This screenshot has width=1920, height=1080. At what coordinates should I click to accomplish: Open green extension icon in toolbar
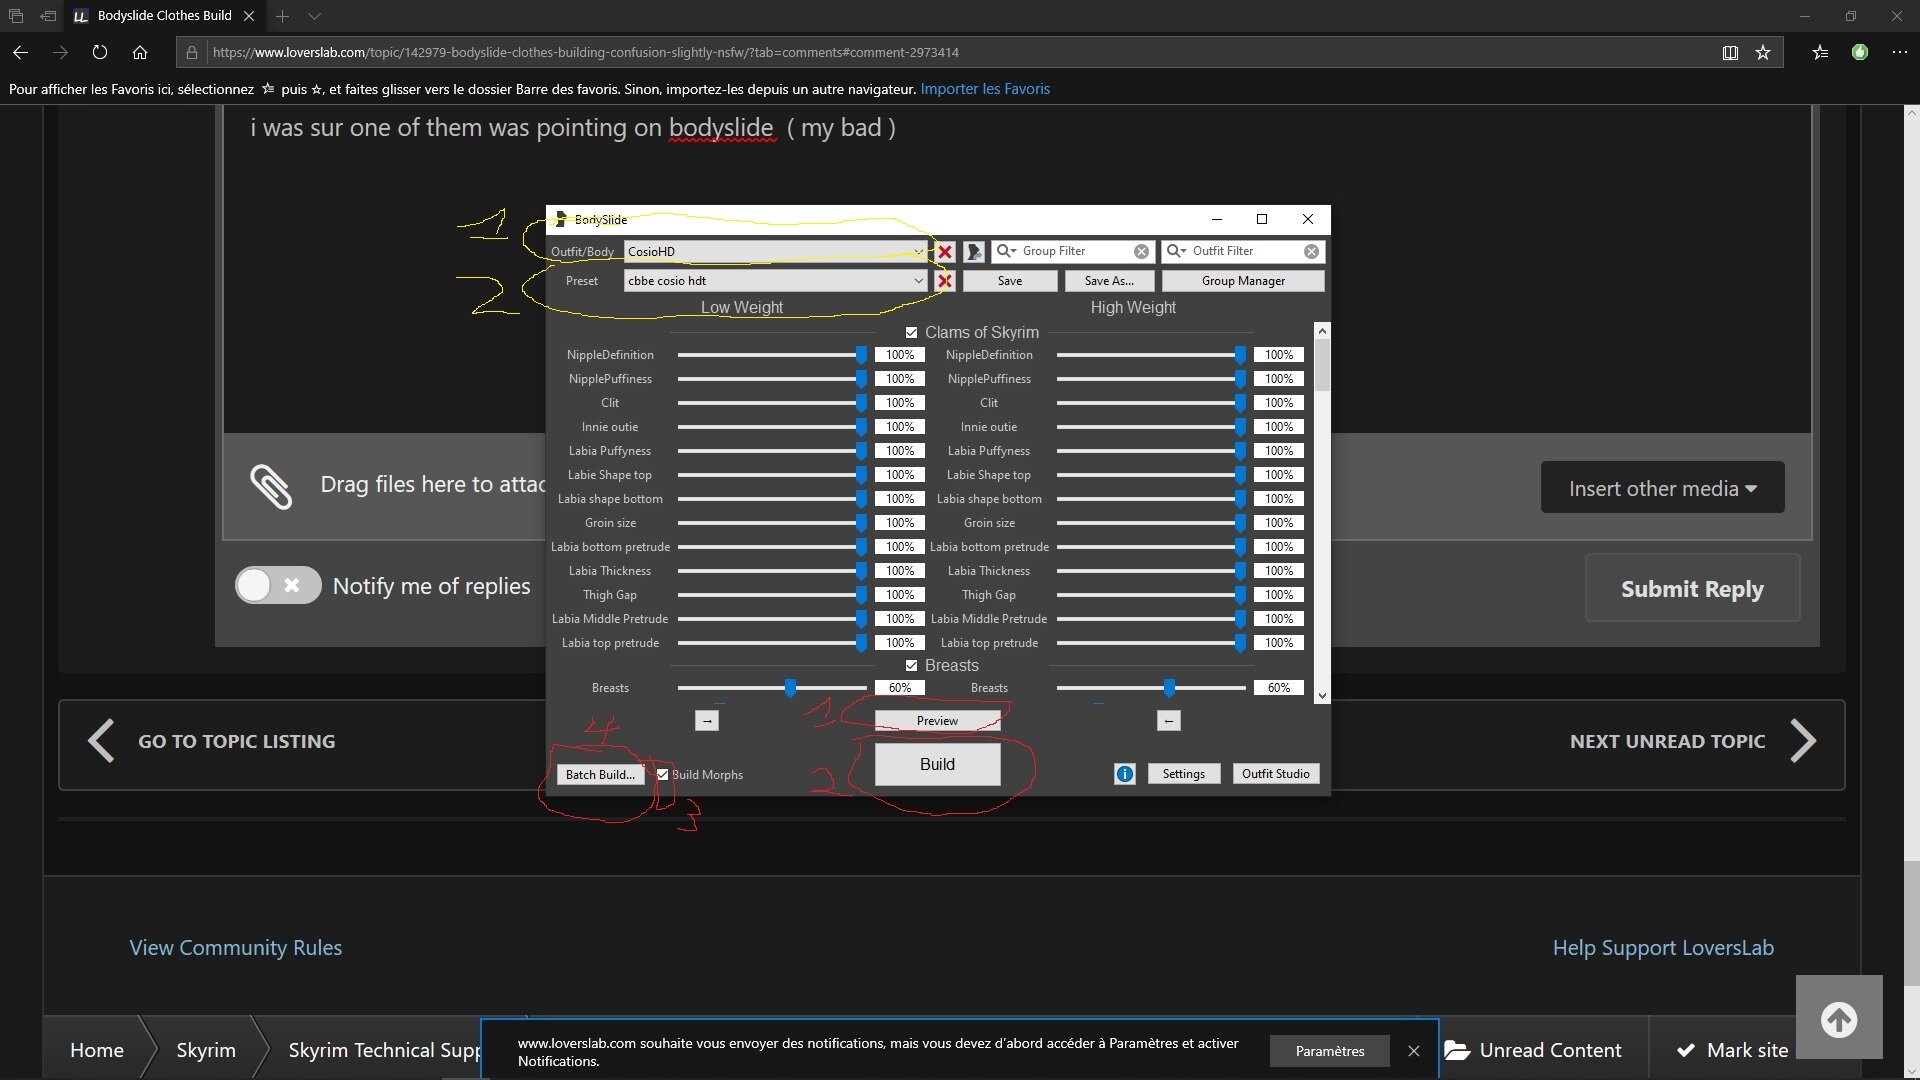(x=1860, y=52)
